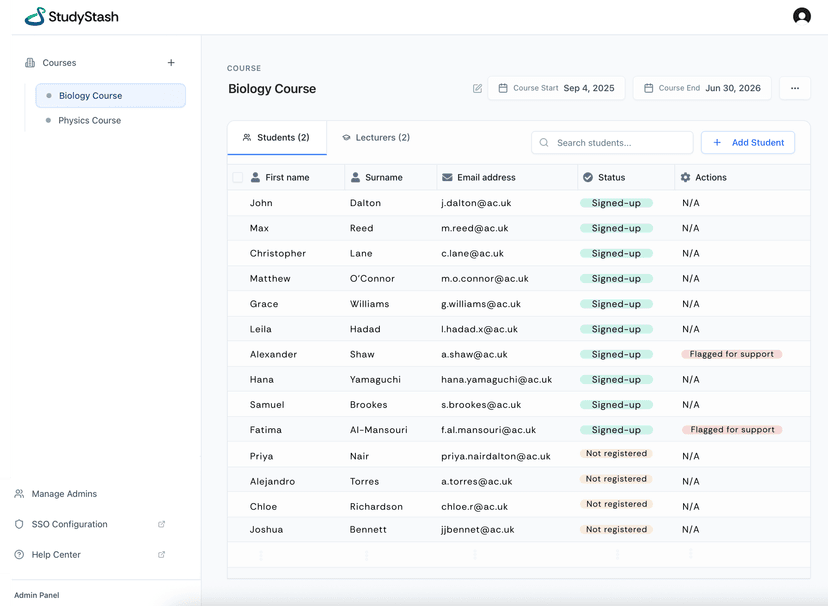
Task: Sort by the Status column header
Action: coord(611,177)
